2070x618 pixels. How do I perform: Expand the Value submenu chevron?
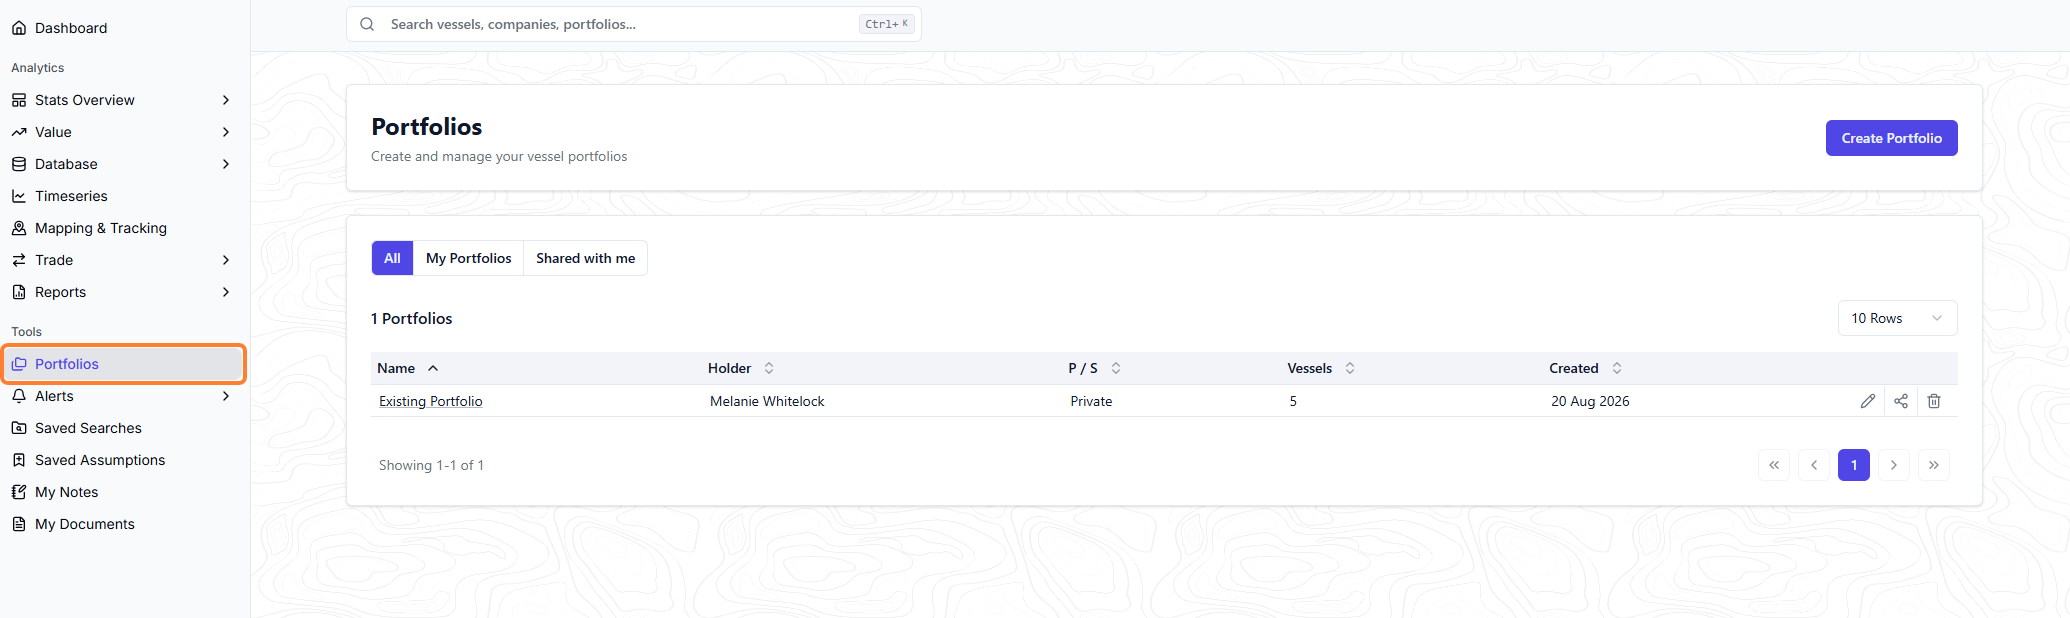coord(226,132)
